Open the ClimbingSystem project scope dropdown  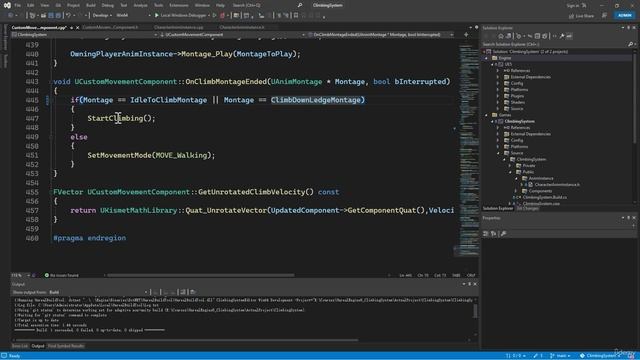click(85, 35)
